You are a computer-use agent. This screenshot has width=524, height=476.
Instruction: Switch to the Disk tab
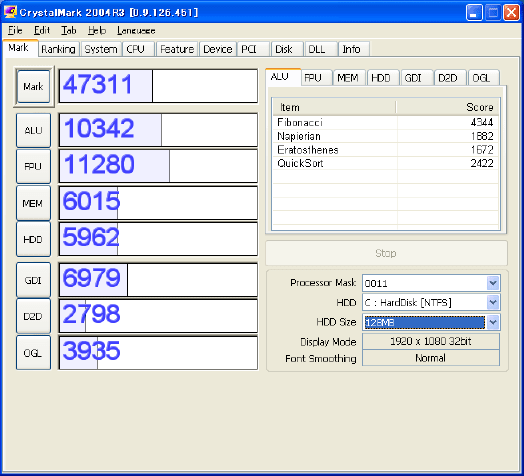[x=287, y=49]
